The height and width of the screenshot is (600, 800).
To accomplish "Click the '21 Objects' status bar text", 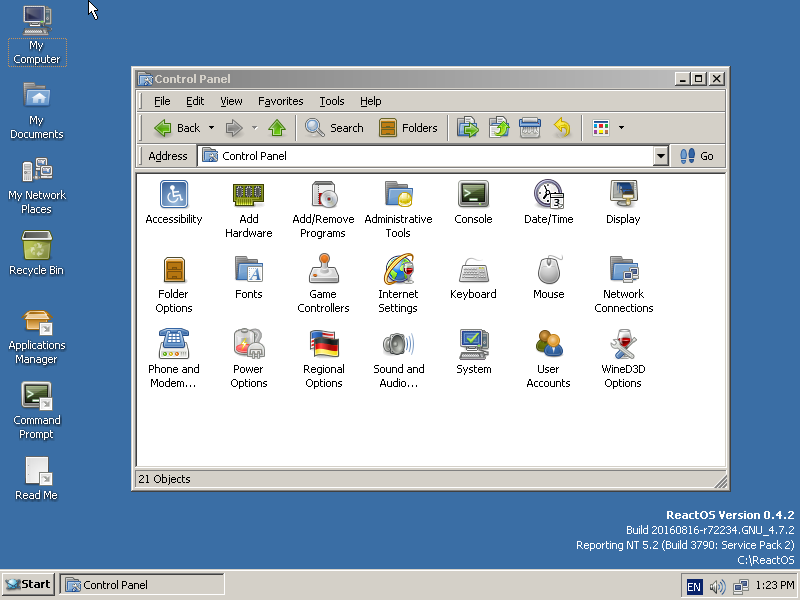I will pos(164,479).
